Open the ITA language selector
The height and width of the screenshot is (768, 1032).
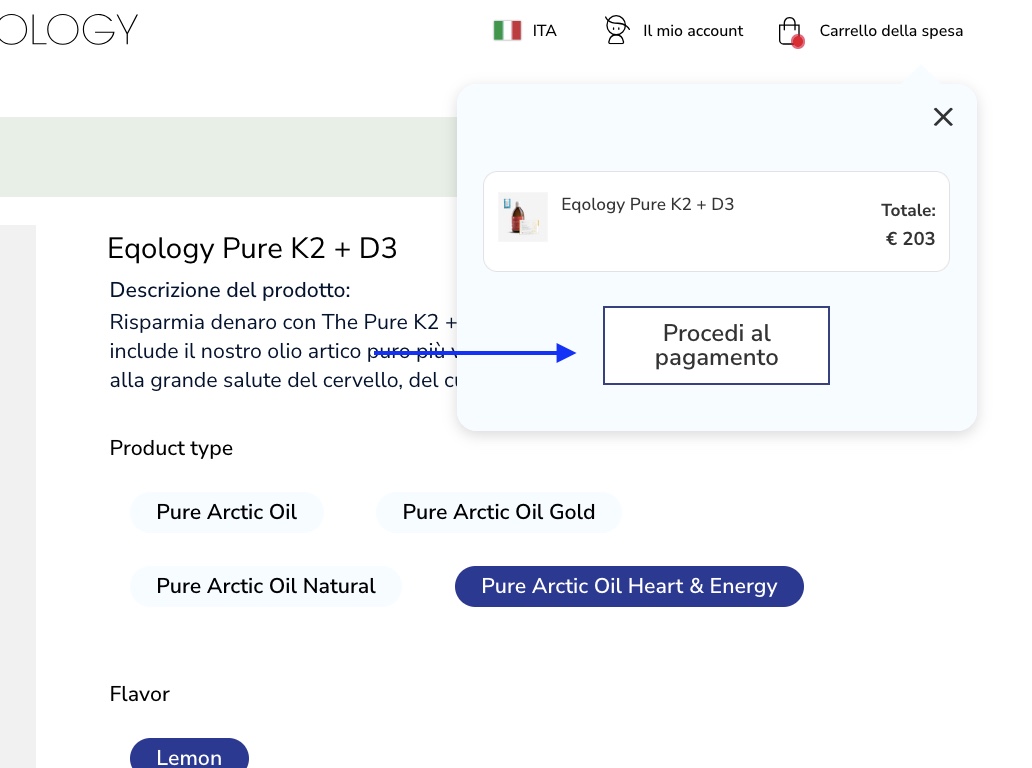[544, 31]
